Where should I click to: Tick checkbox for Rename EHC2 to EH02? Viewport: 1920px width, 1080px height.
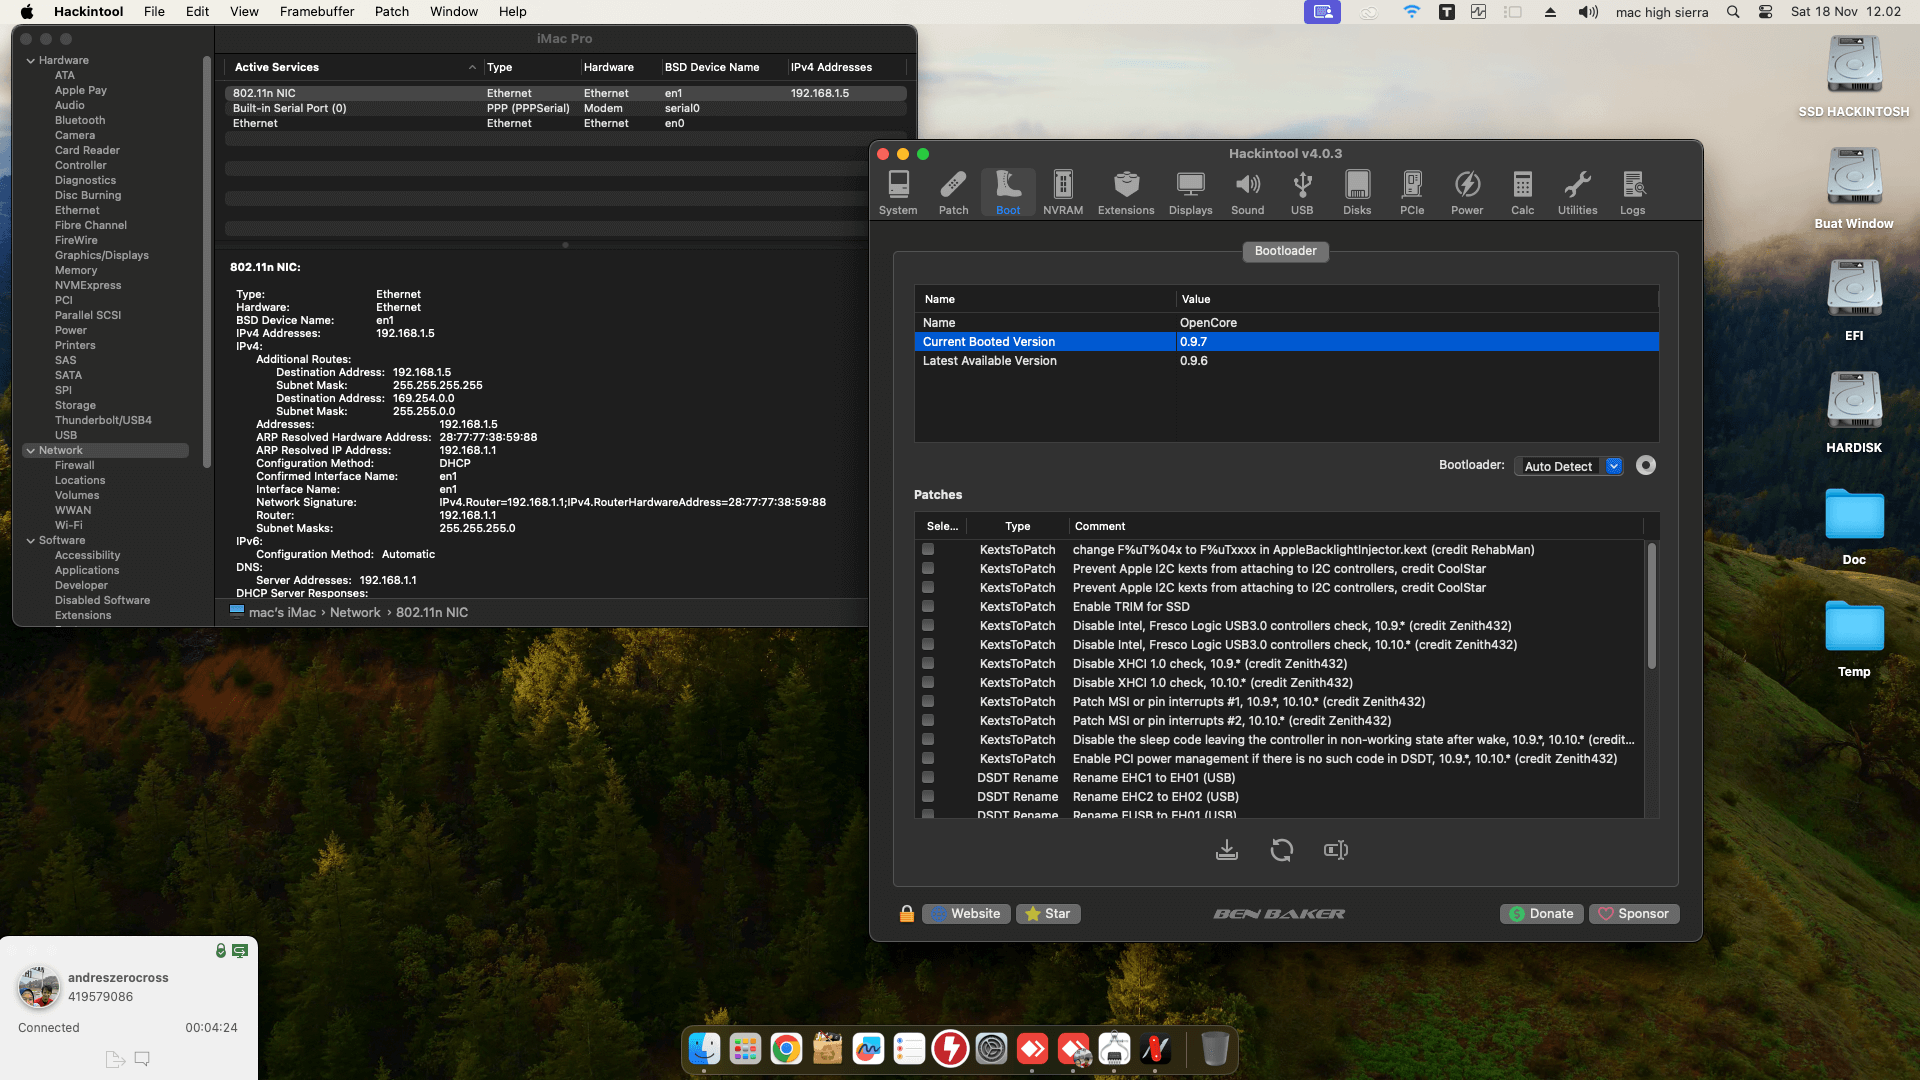928,797
